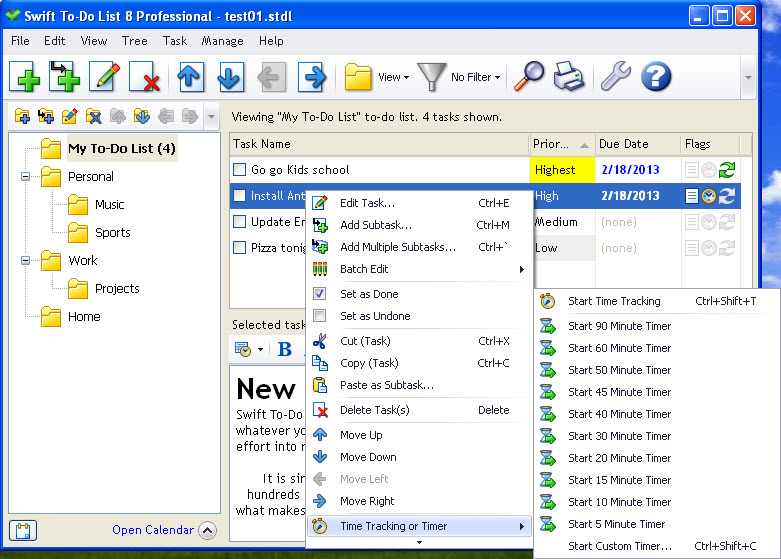Sort by the Priority column header
781x559 pixels.
[x=561, y=144]
